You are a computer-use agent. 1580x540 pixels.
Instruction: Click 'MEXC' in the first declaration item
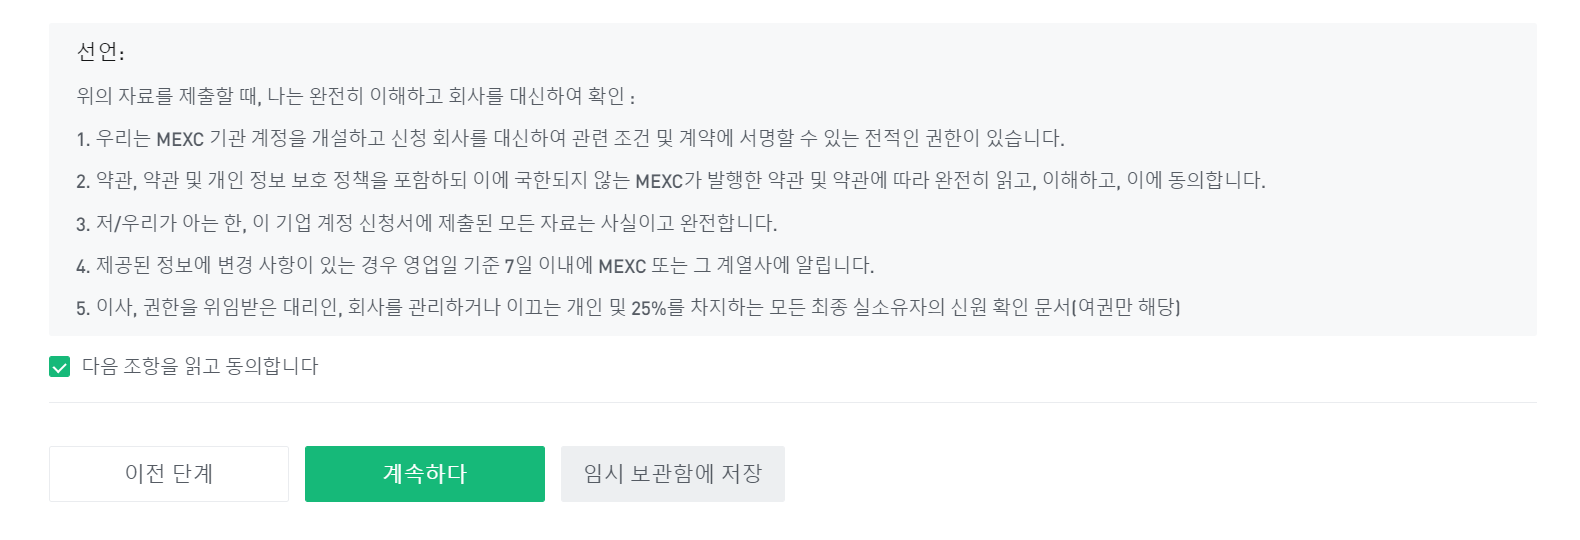pyautogui.click(x=180, y=140)
